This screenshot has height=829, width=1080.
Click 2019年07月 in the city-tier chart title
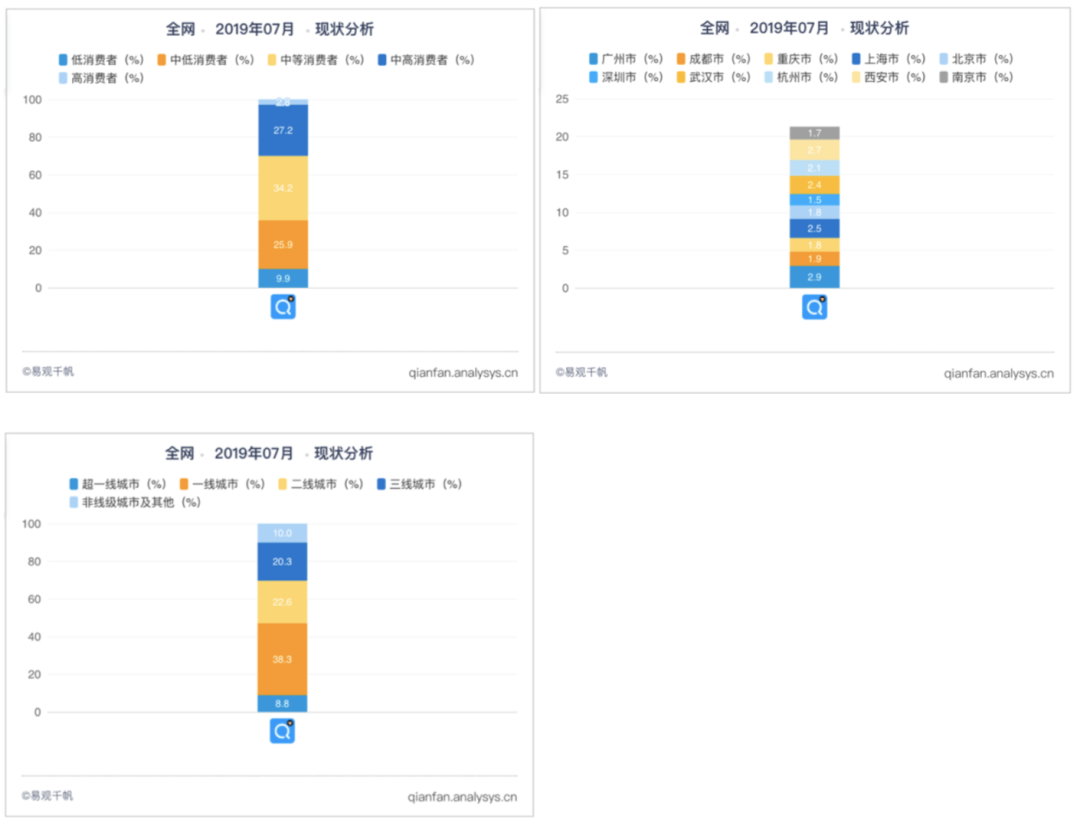(253, 453)
